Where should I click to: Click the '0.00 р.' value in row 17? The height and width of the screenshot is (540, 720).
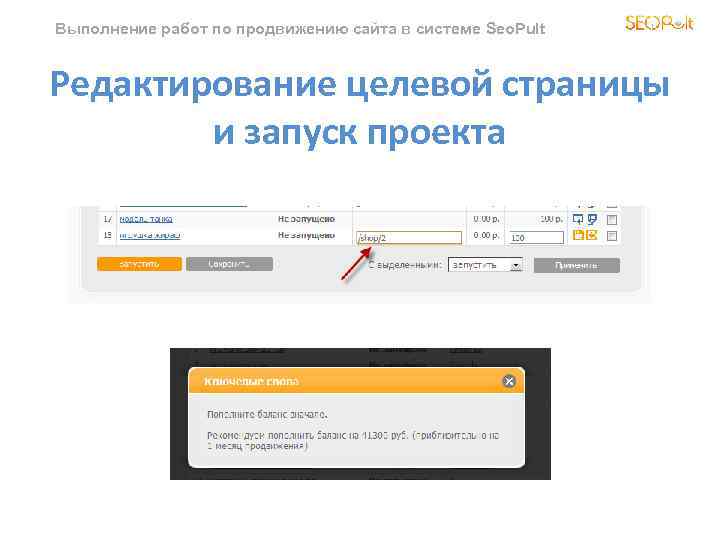[x=486, y=219]
